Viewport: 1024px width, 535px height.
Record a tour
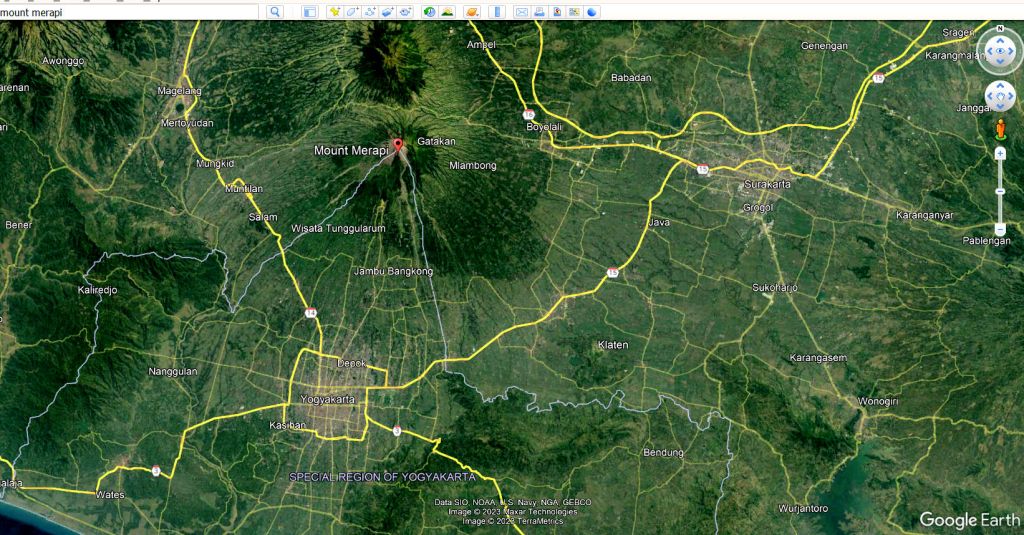point(405,12)
